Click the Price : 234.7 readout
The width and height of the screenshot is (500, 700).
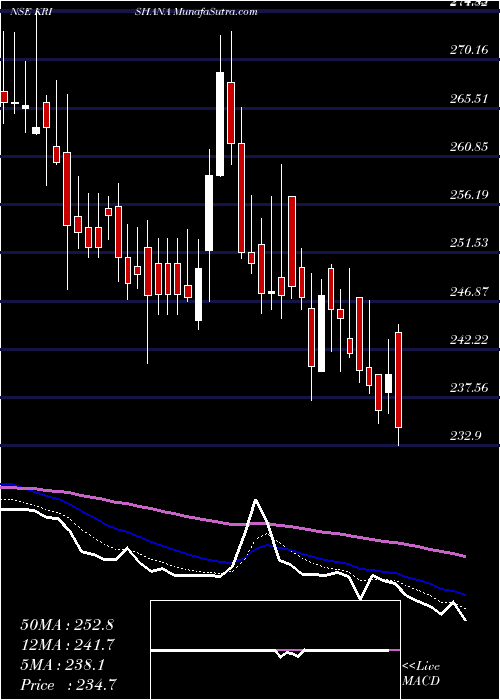[71, 685]
